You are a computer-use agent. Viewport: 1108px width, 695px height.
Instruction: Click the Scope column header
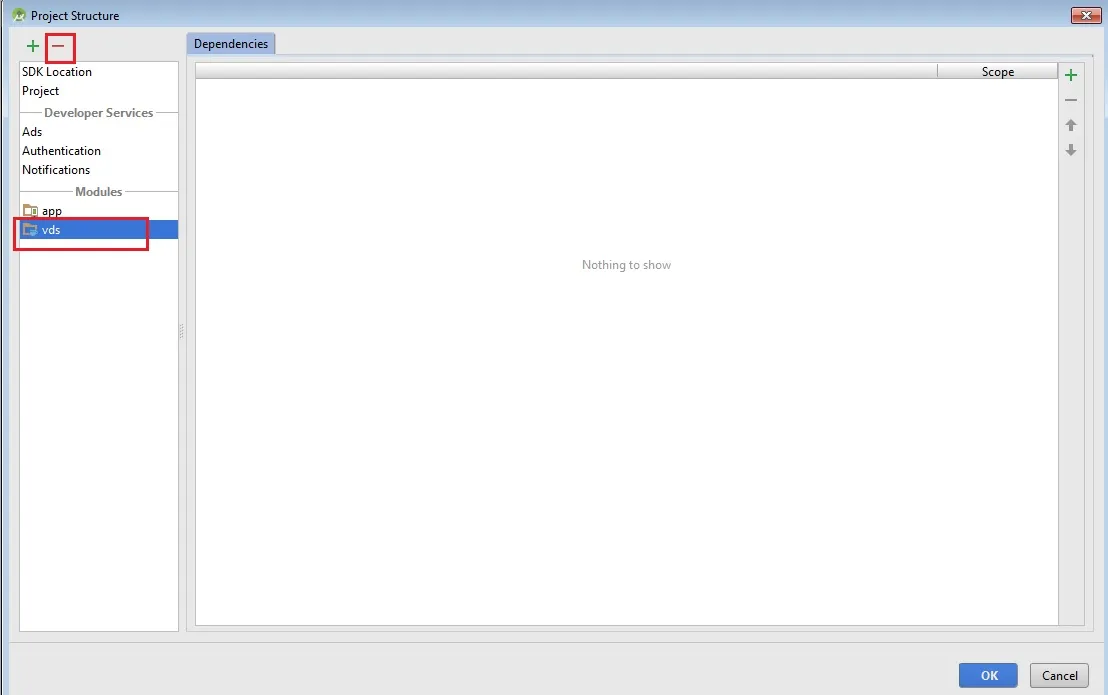pyautogui.click(x=997, y=71)
